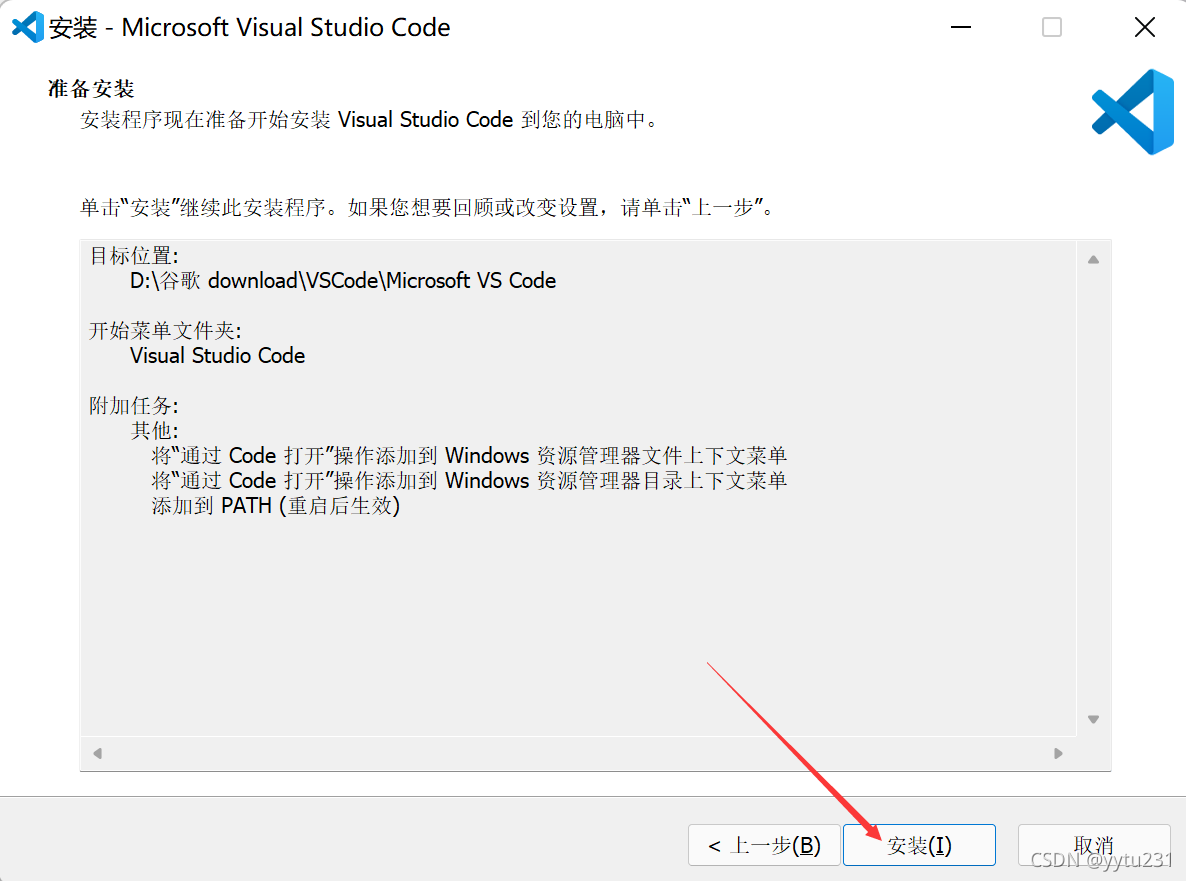Click the destination path D:\谷歌 download\VSCode\Microsoft VS Code
The width and height of the screenshot is (1186, 881).
(343, 281)
